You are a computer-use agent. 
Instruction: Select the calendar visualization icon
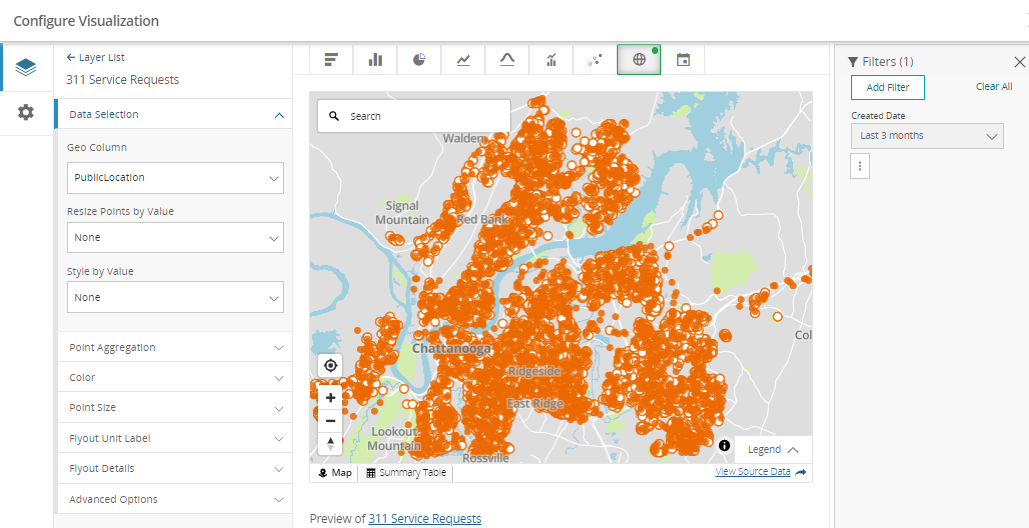[683, 60]
